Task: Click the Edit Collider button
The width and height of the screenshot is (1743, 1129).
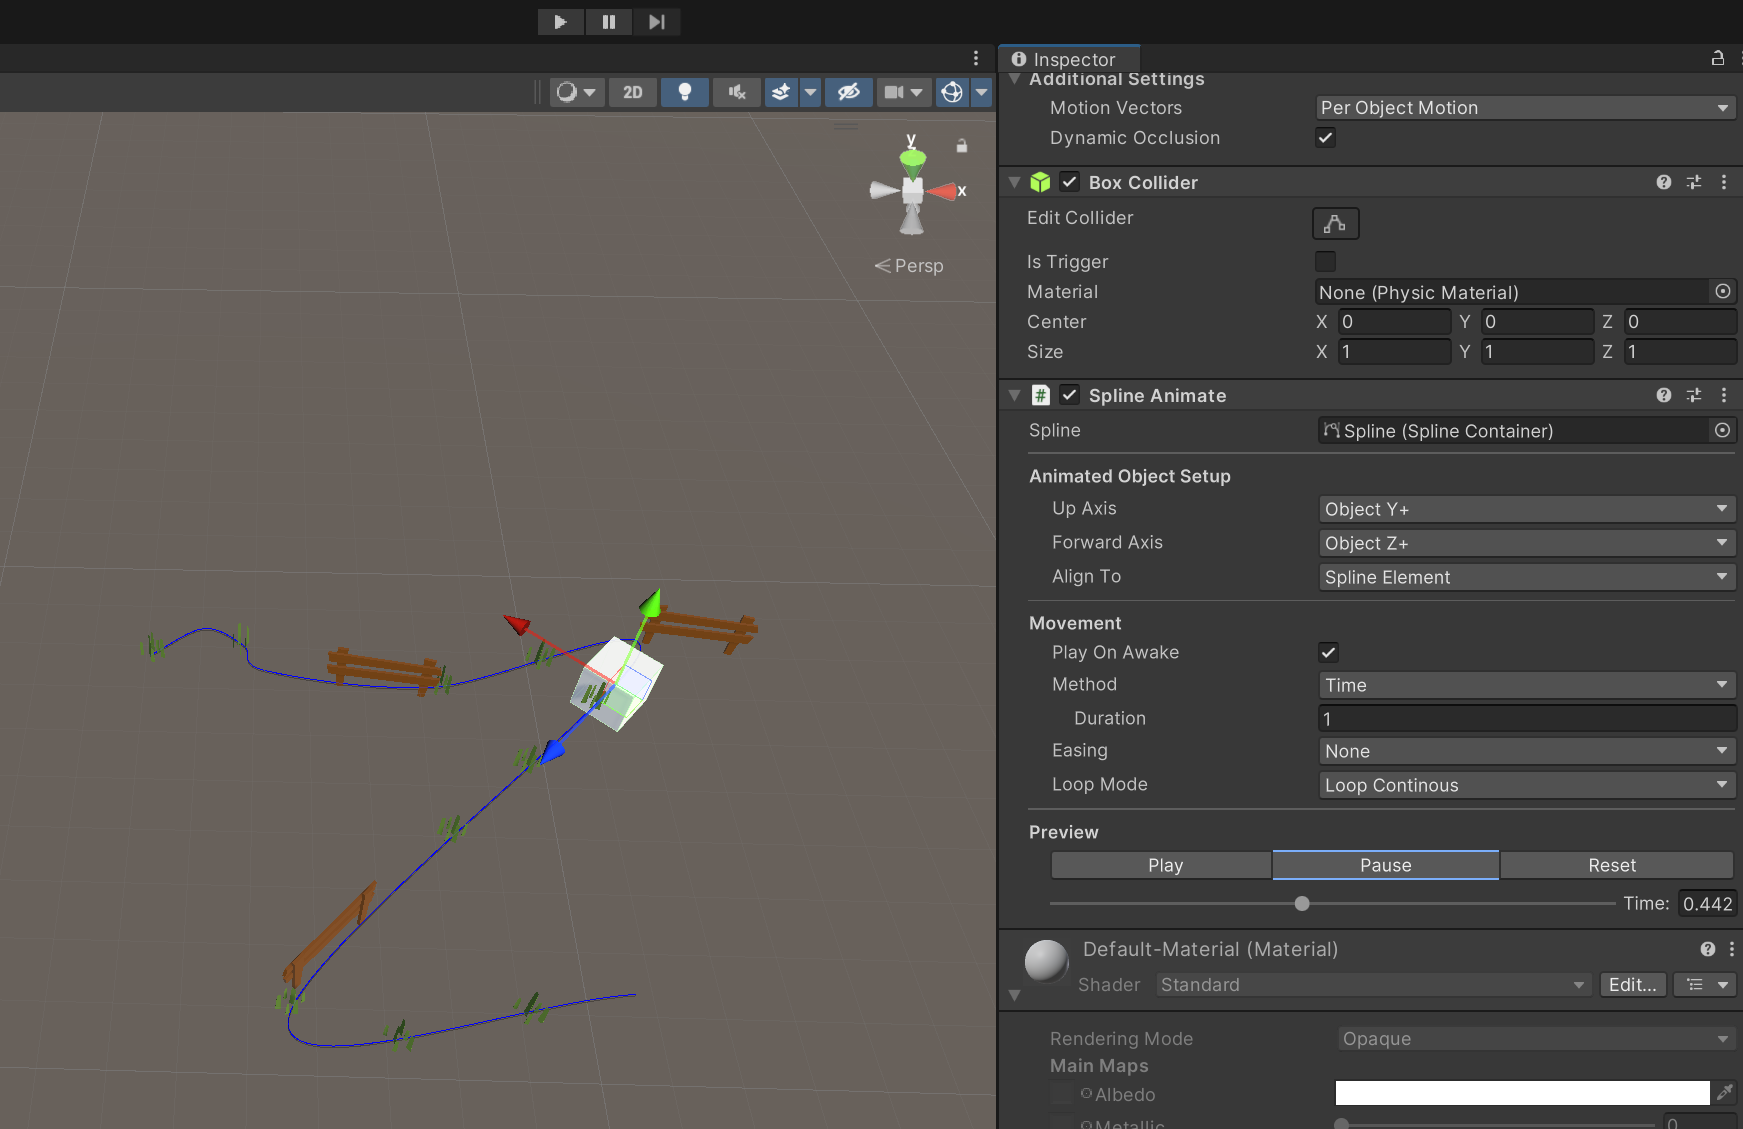Action: point(1335,224)
